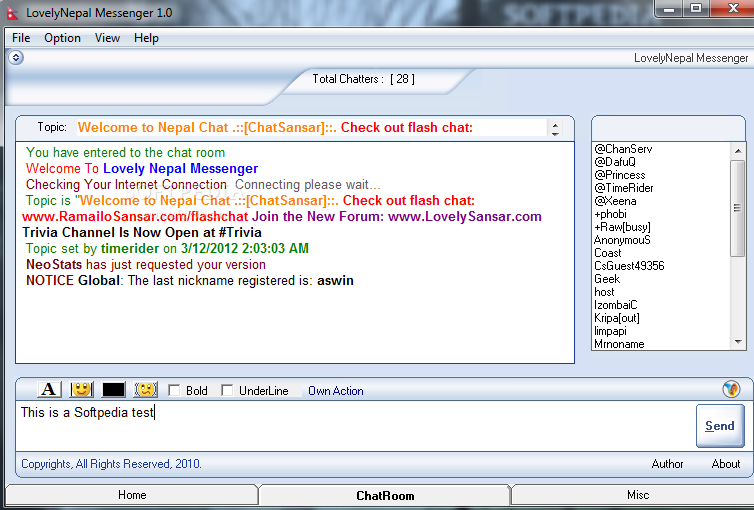Switch to the Home tab
Screen dimensions: 754x510
coord(132,495)
